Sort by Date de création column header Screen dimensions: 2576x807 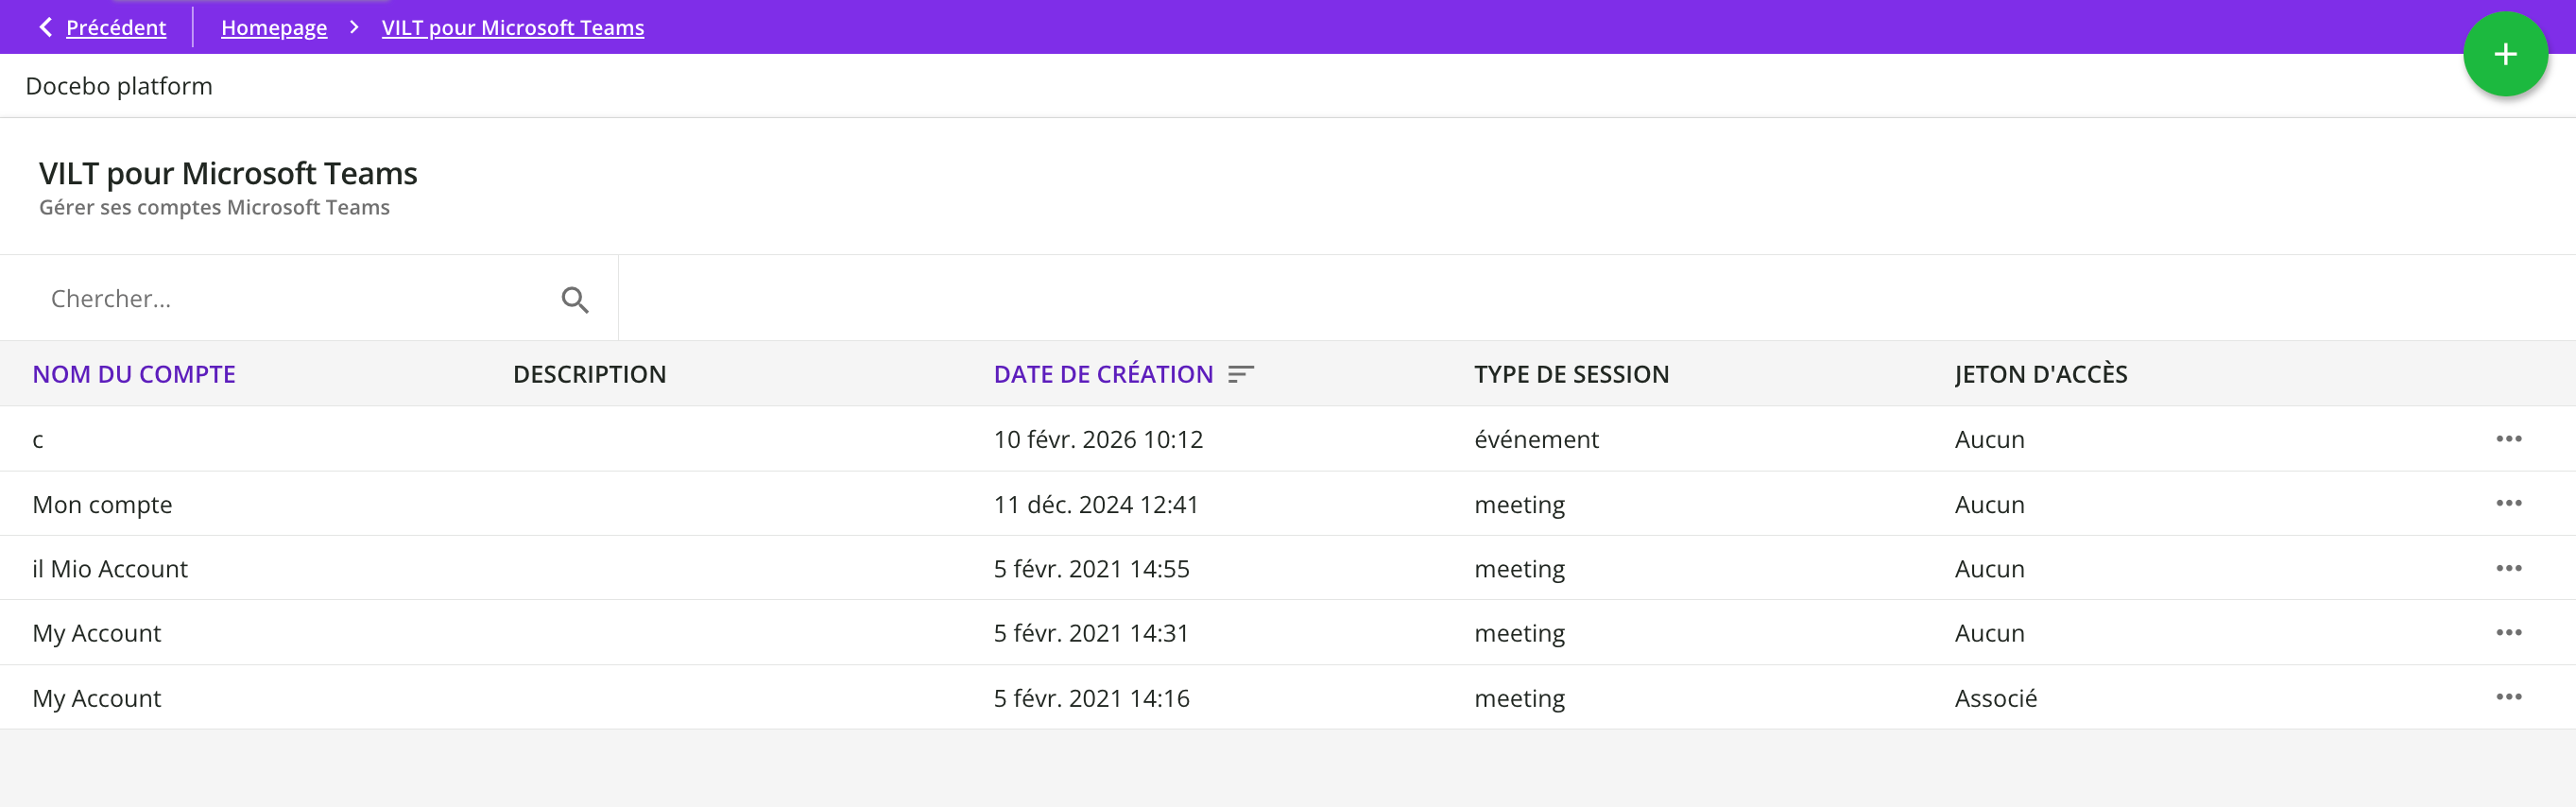[1102, 374]
